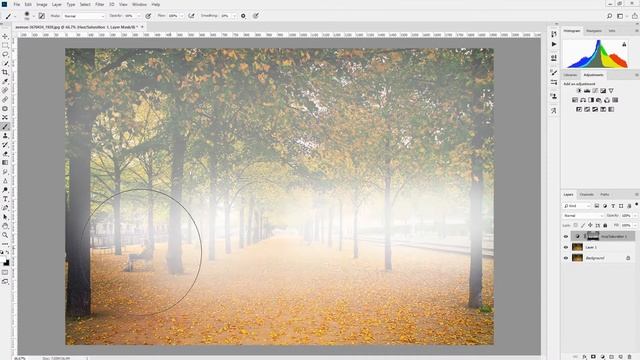Screen dimensions: 640x360
Task: Toggle lock all for layer
Action: (x=605, y=225)
